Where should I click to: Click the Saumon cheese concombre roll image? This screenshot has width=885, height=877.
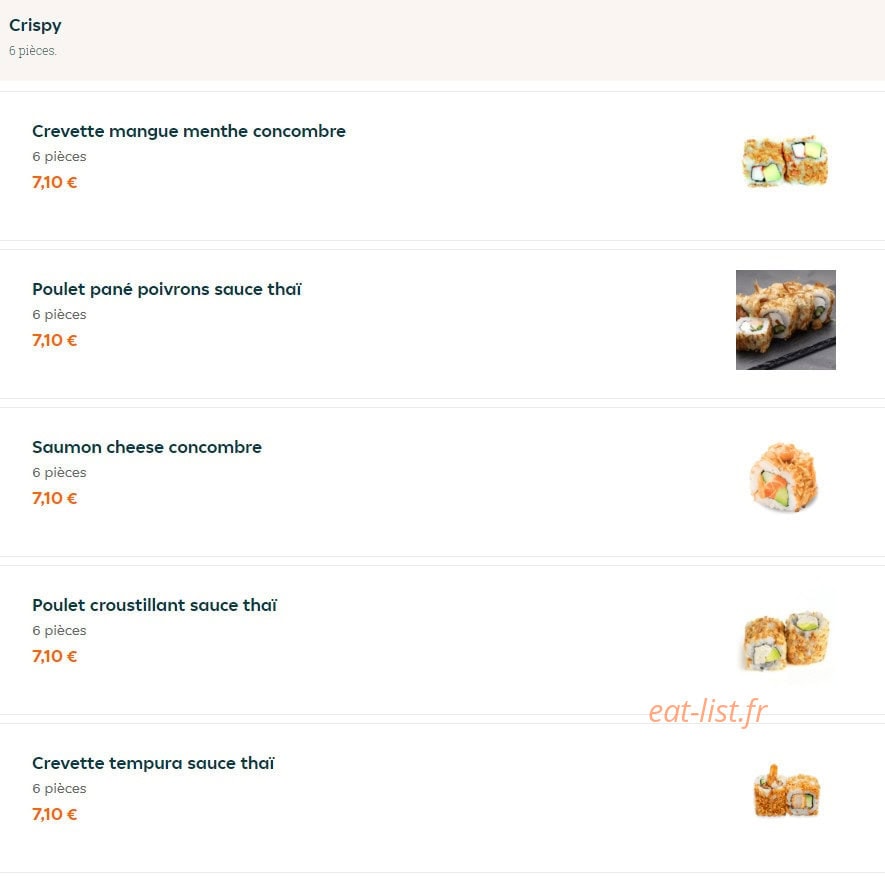pos(784,477)
